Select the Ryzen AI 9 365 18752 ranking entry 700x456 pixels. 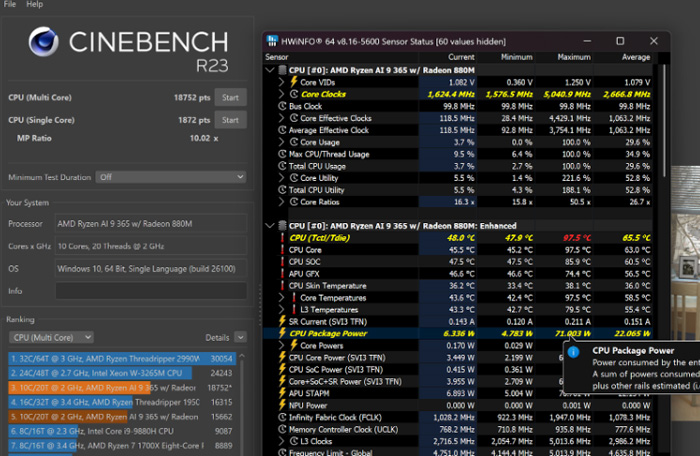(122, 388)
